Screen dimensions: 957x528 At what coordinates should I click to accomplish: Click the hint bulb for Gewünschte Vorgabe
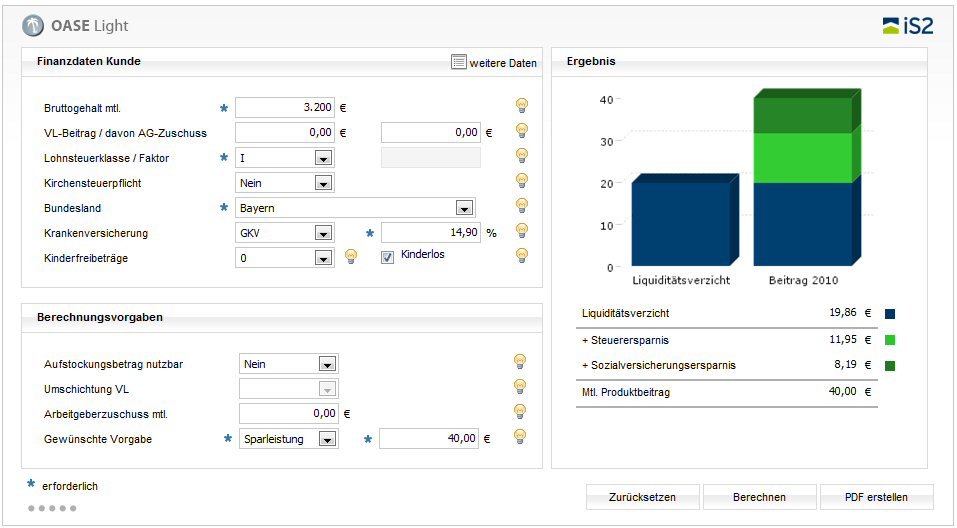click(520, 437)
